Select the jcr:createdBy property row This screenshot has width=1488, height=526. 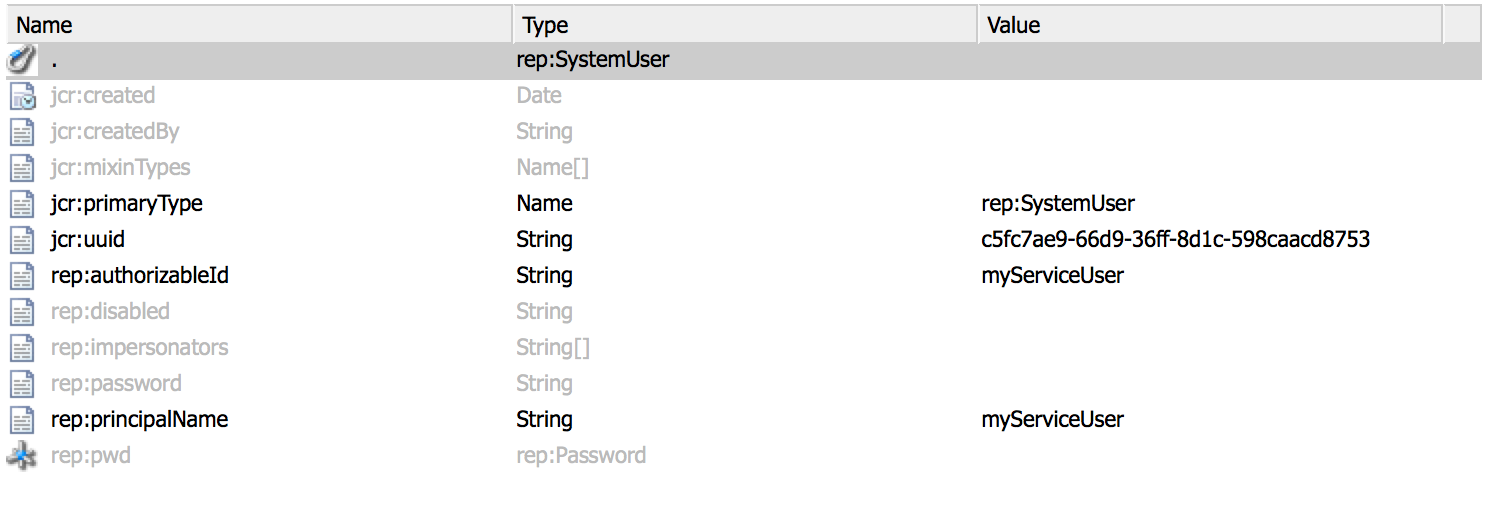click(115, 132)
